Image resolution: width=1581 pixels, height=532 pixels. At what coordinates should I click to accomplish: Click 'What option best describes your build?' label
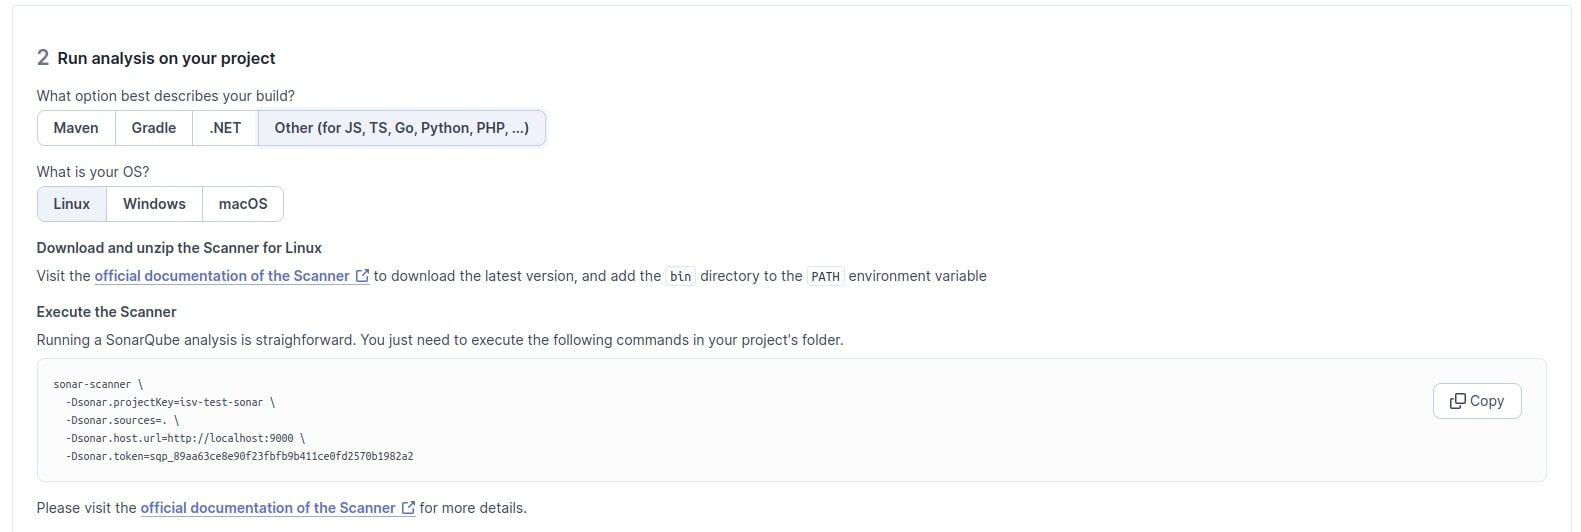coord(166,96)
